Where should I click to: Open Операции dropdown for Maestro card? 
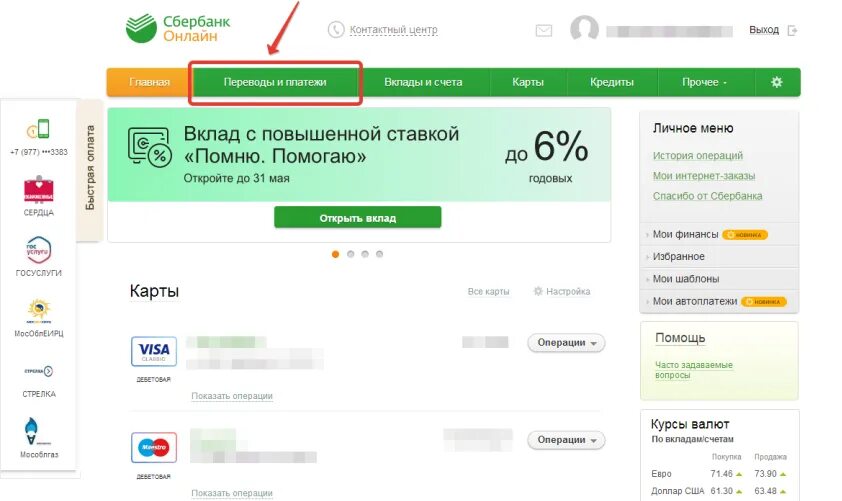pyautogui.click(x=567, y=440)
